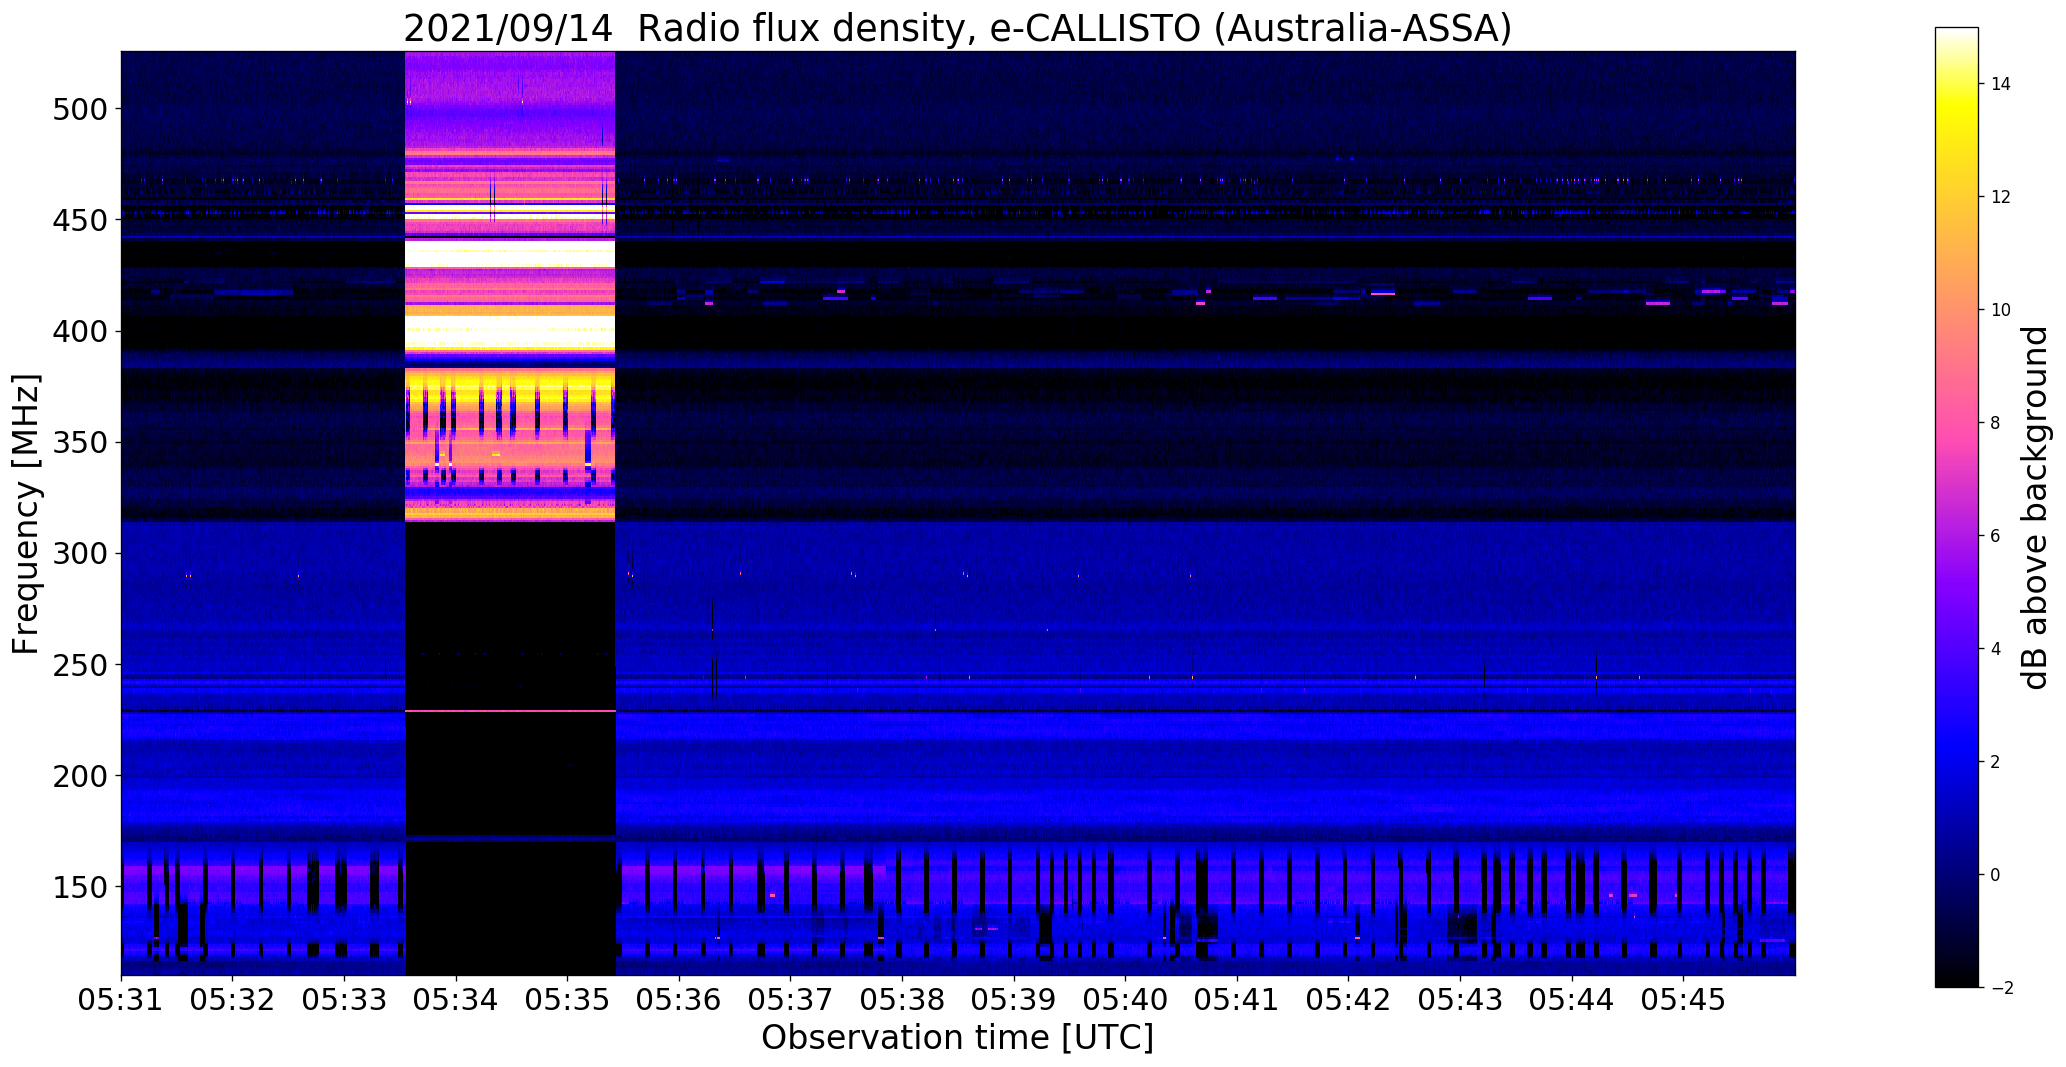Click the colorbar value 10
2066x1067 pixels.
click(x=2001, y=310)
